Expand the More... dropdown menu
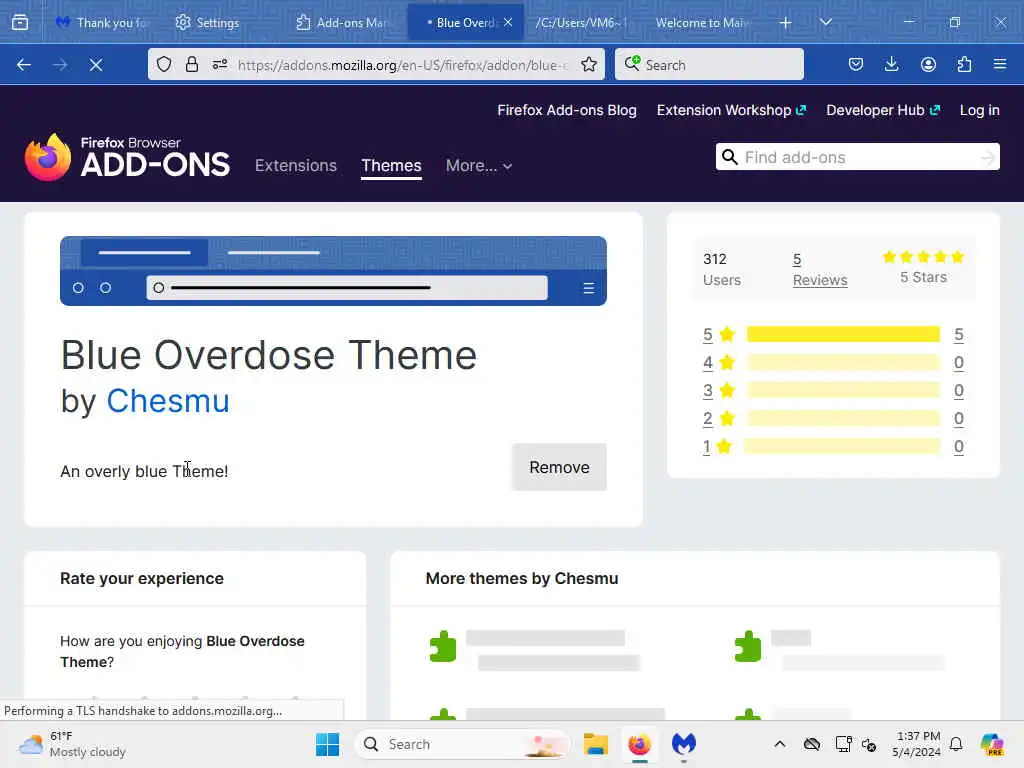This screenshot has height=768, width=1024. [479, 165]
